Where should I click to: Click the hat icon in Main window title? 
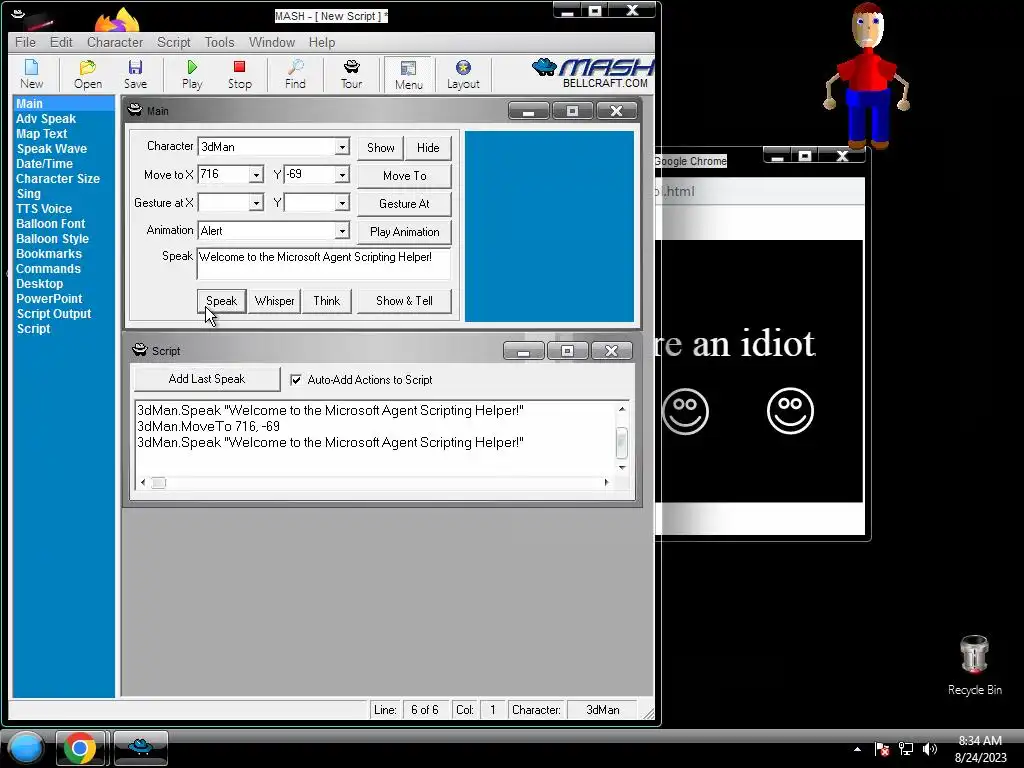pyautogui.click(x=135, y=110)
